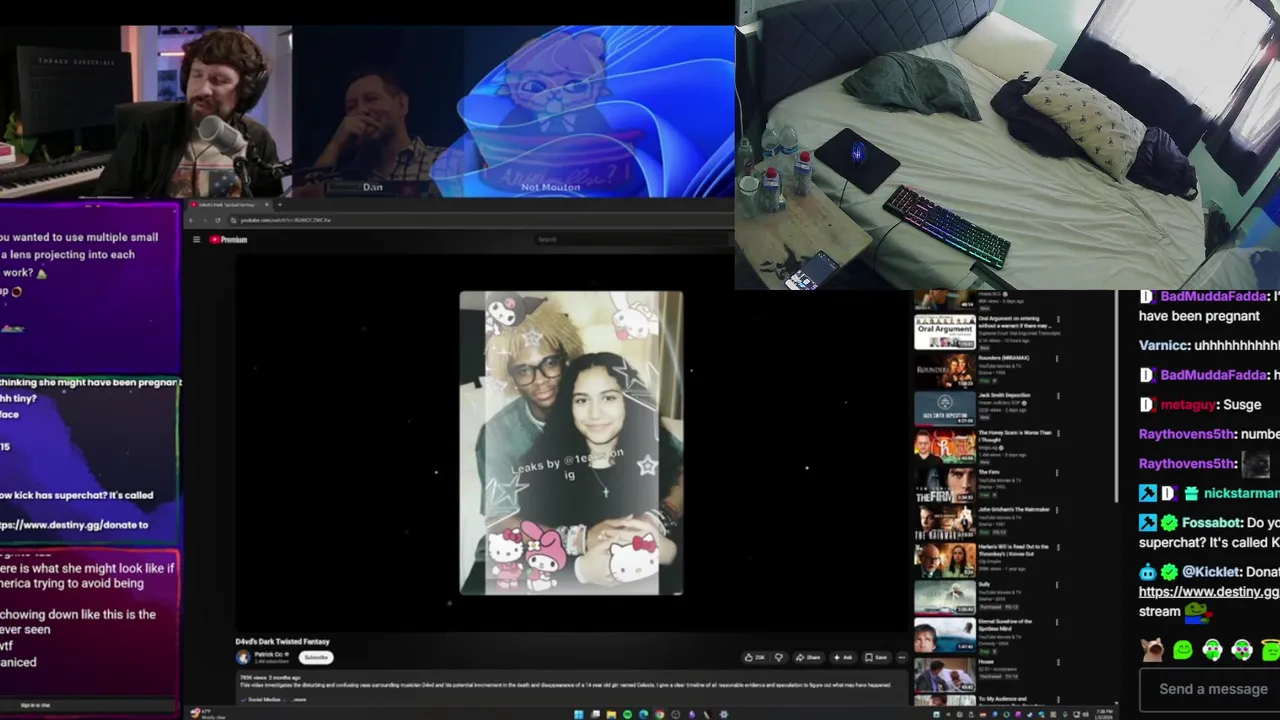Close the D4vd's Dark Twisted Fantasy tab

tap(266, 205)
